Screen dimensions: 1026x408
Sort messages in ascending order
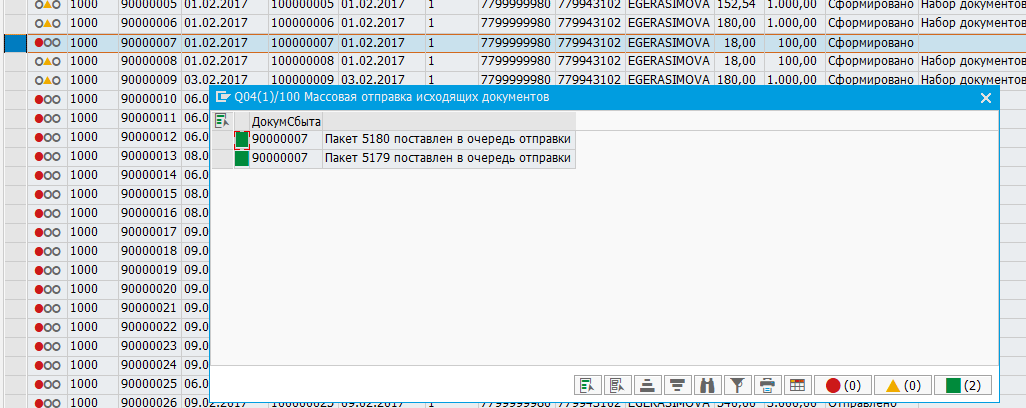point(647,385)
